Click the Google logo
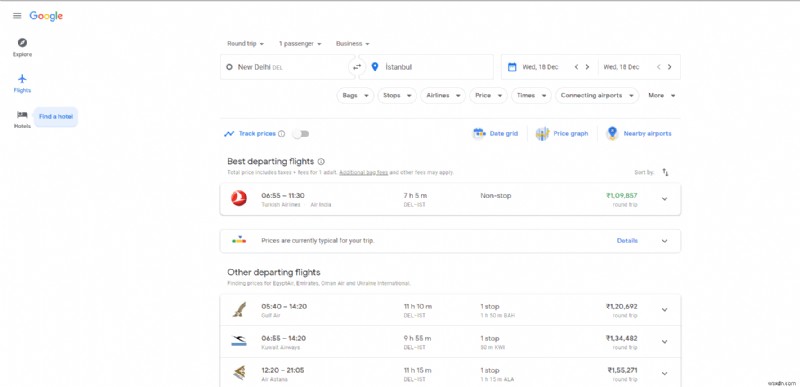This screenshot has height=387, width=800. pyautogui.click(x=46, y=16)
